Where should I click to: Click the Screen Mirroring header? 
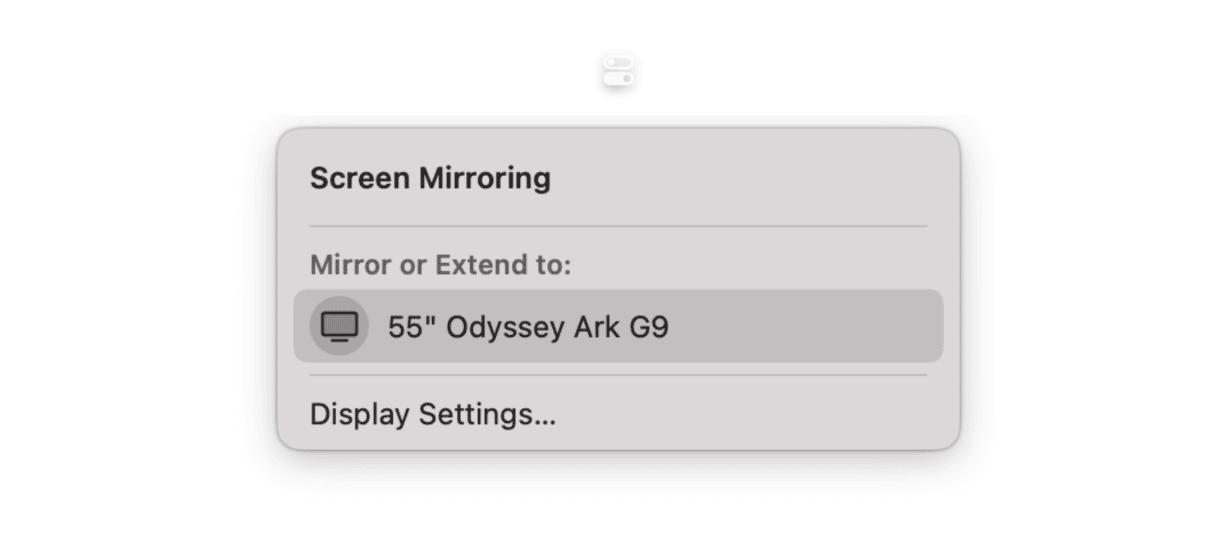click(x=430, y=178)
